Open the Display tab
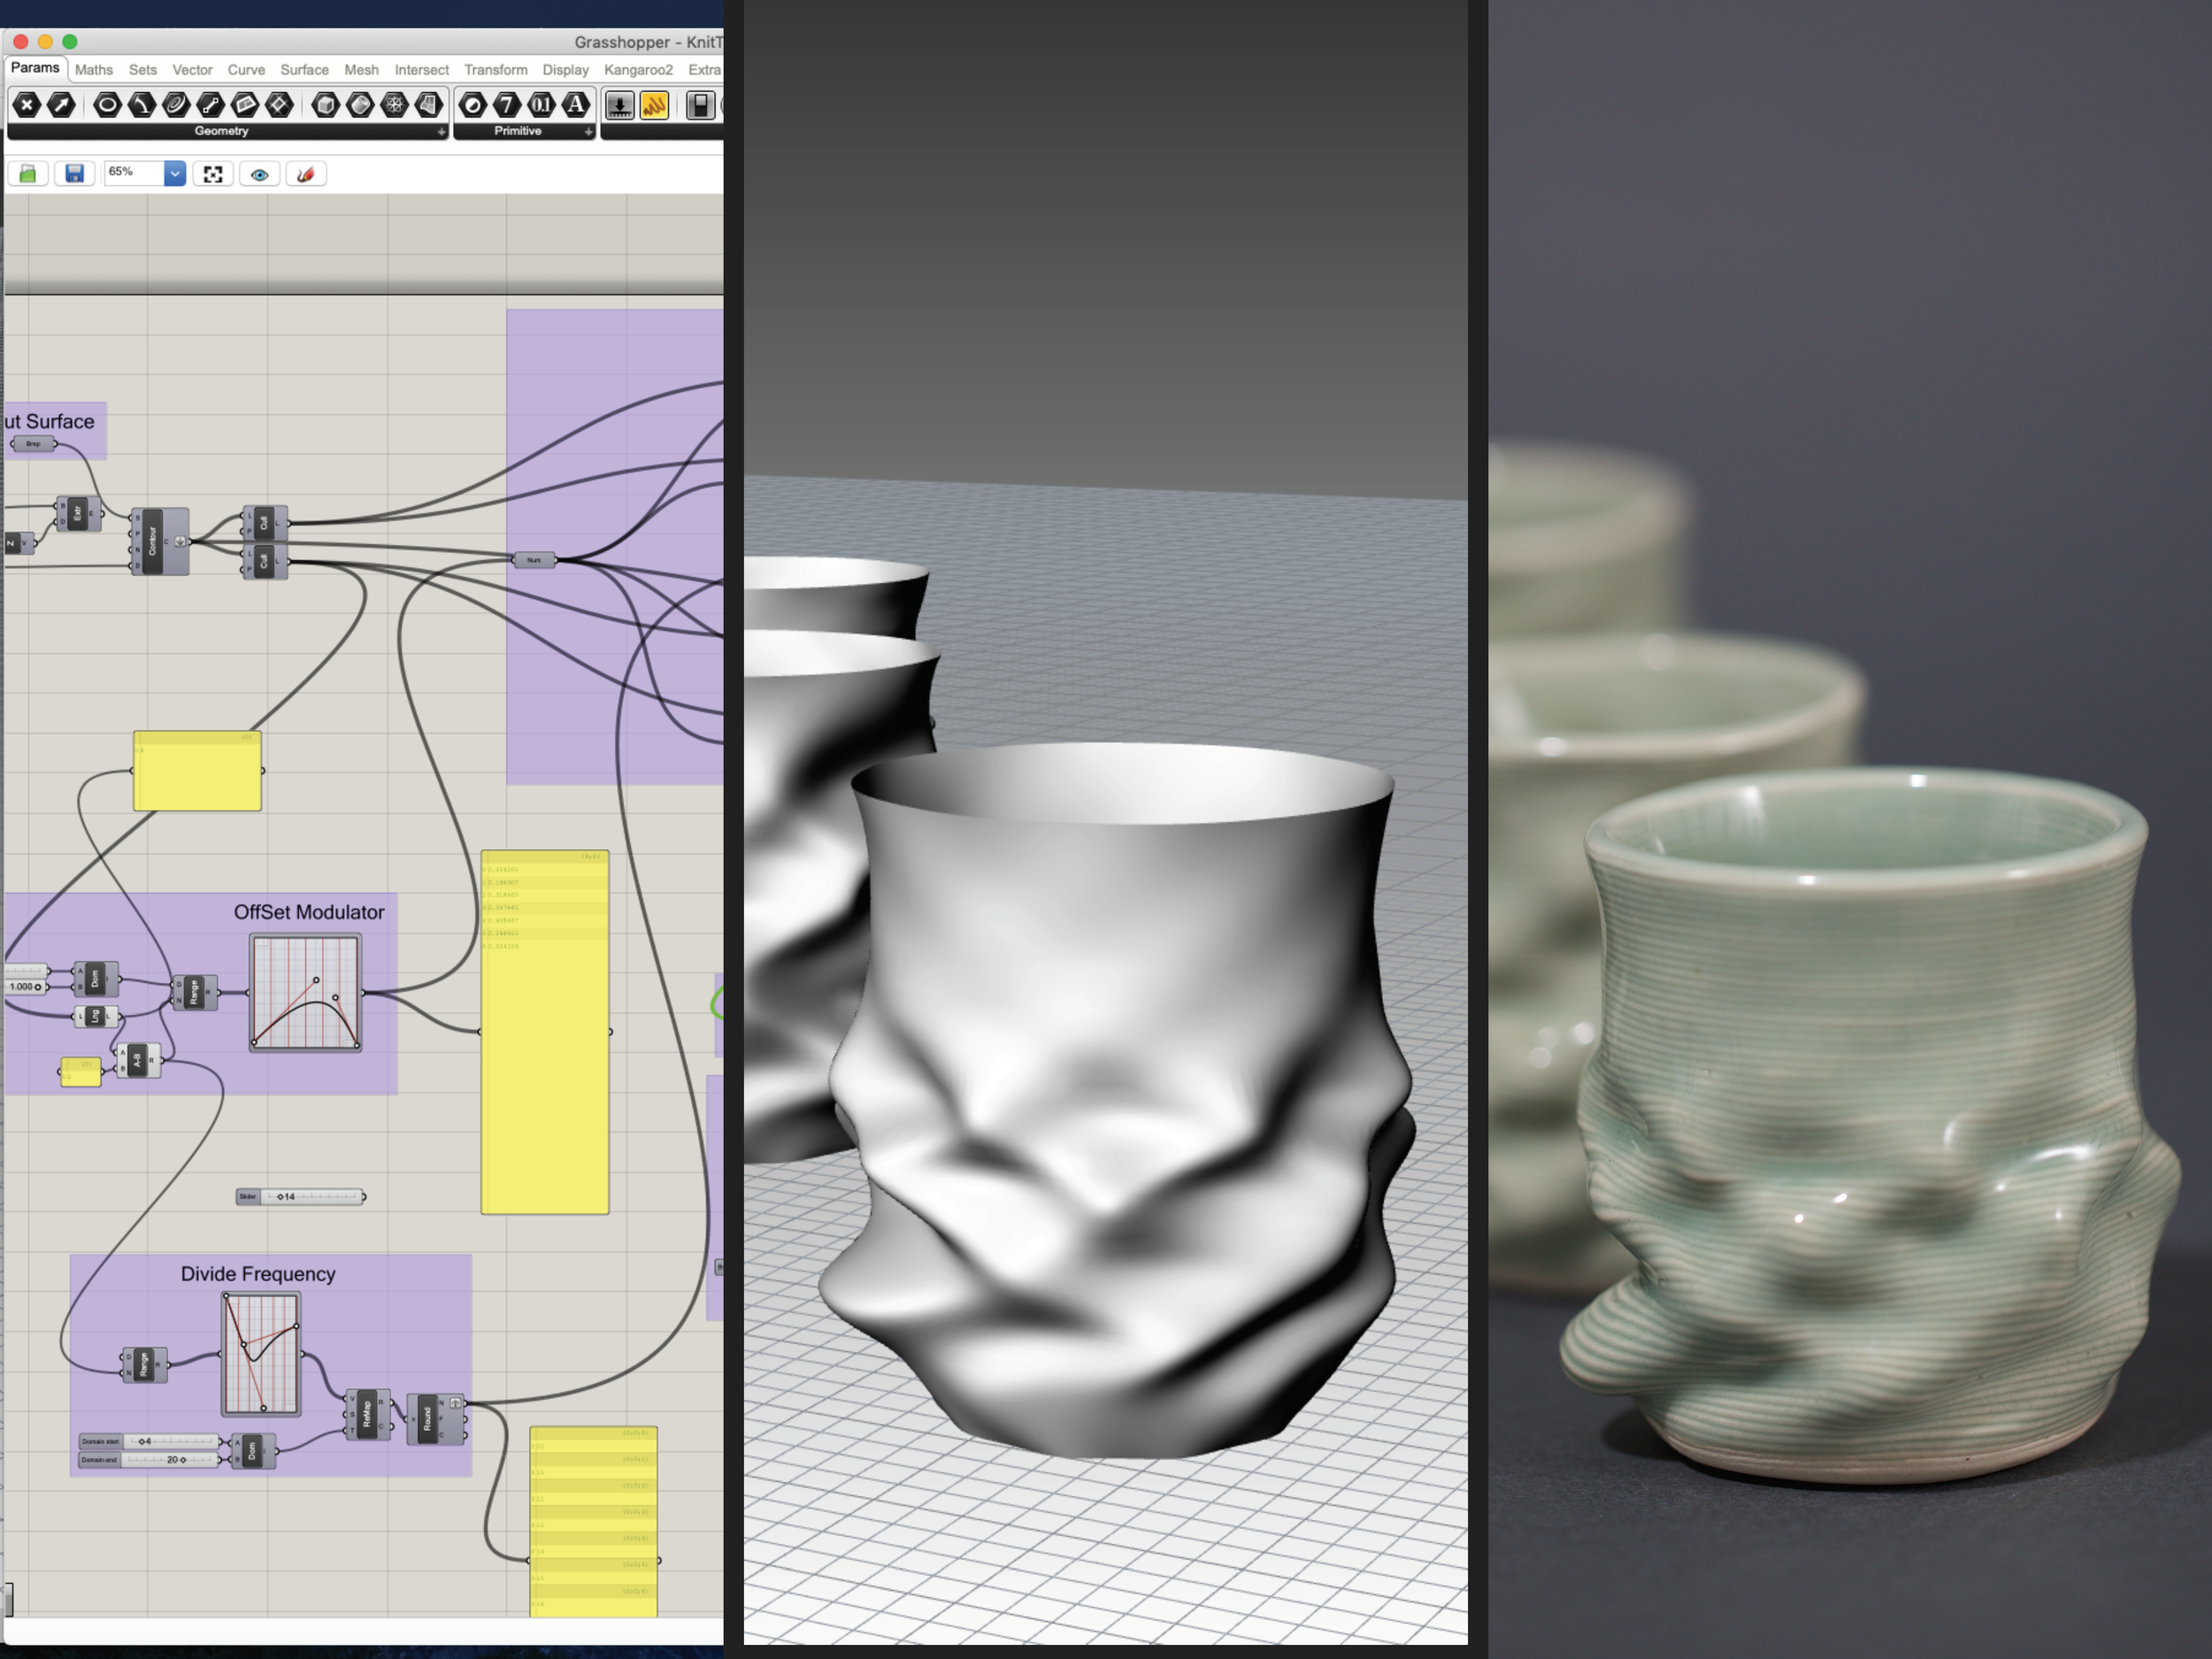This screenshot has width=2212, height=1659. click(565, 70)
